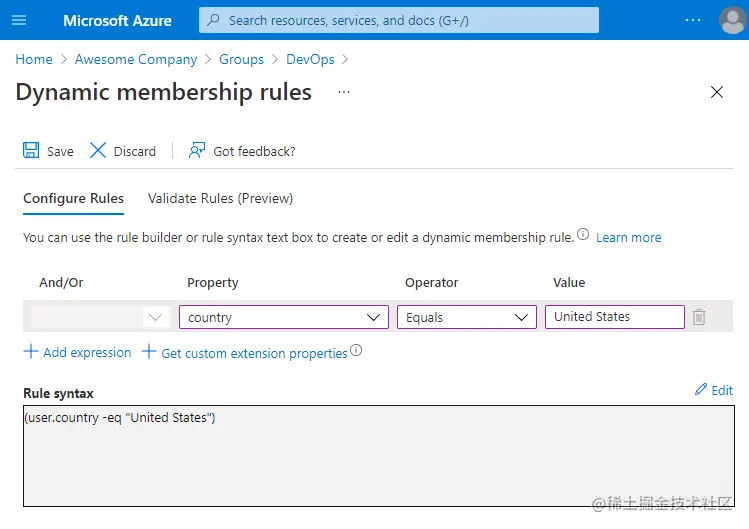The image size is (749, 529).
Task: Switch to Configure Rules tab
Action: pos(74,198)
